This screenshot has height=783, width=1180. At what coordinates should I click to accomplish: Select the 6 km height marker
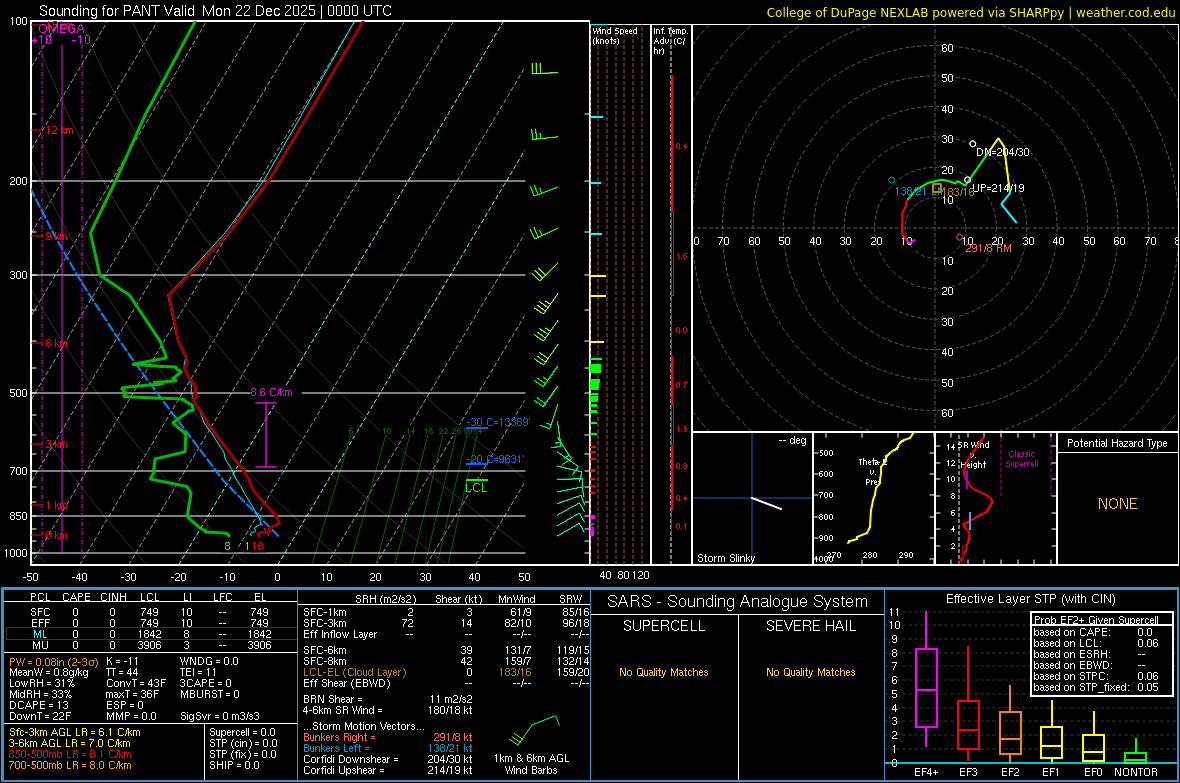click(x=57, y=343)
